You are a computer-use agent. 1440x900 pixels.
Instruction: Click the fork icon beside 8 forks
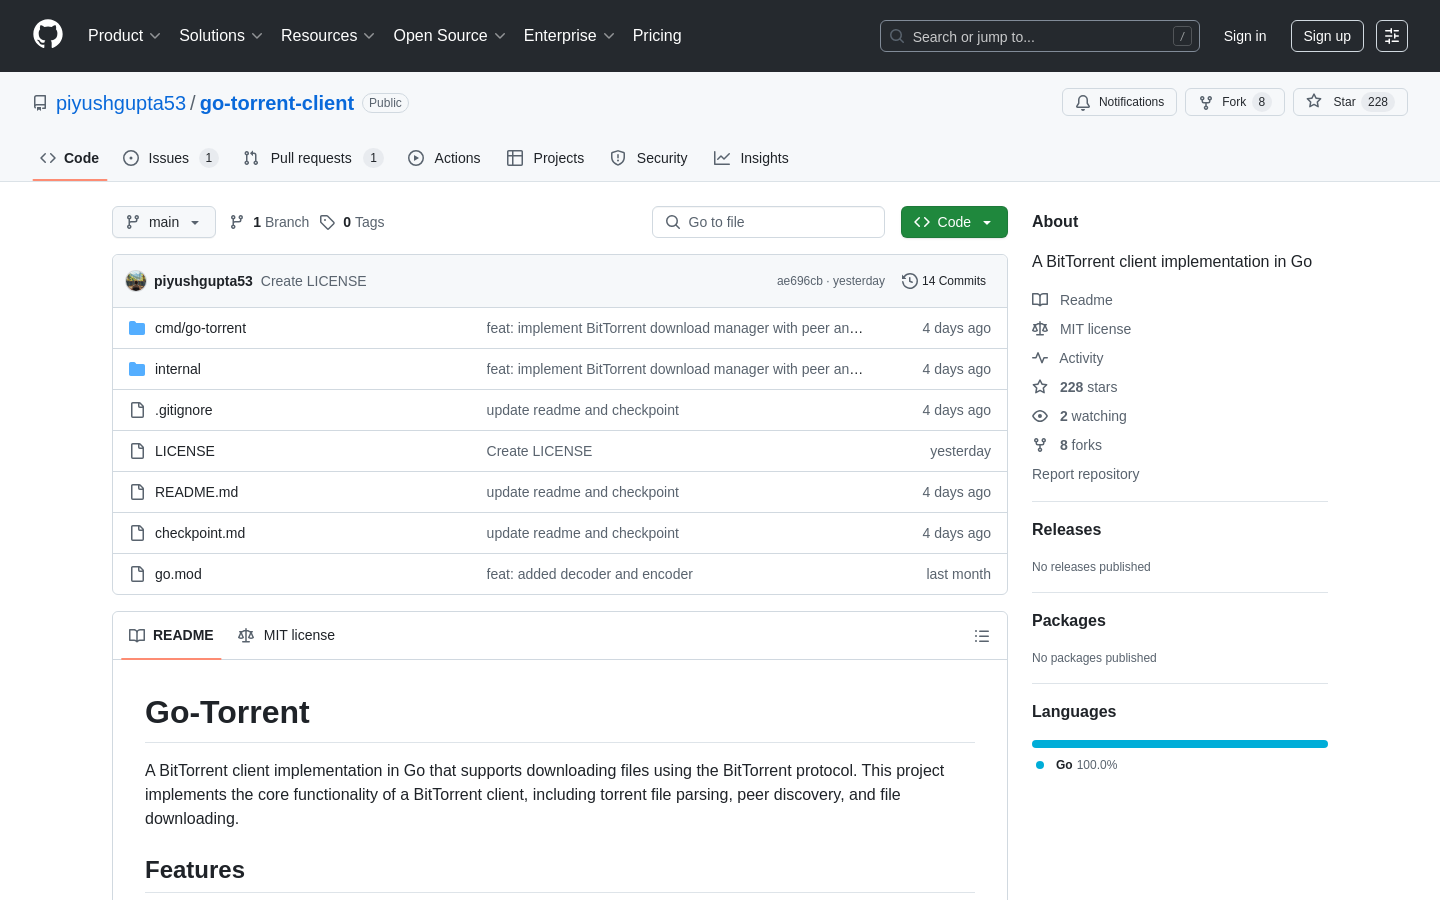[1040, 445]
